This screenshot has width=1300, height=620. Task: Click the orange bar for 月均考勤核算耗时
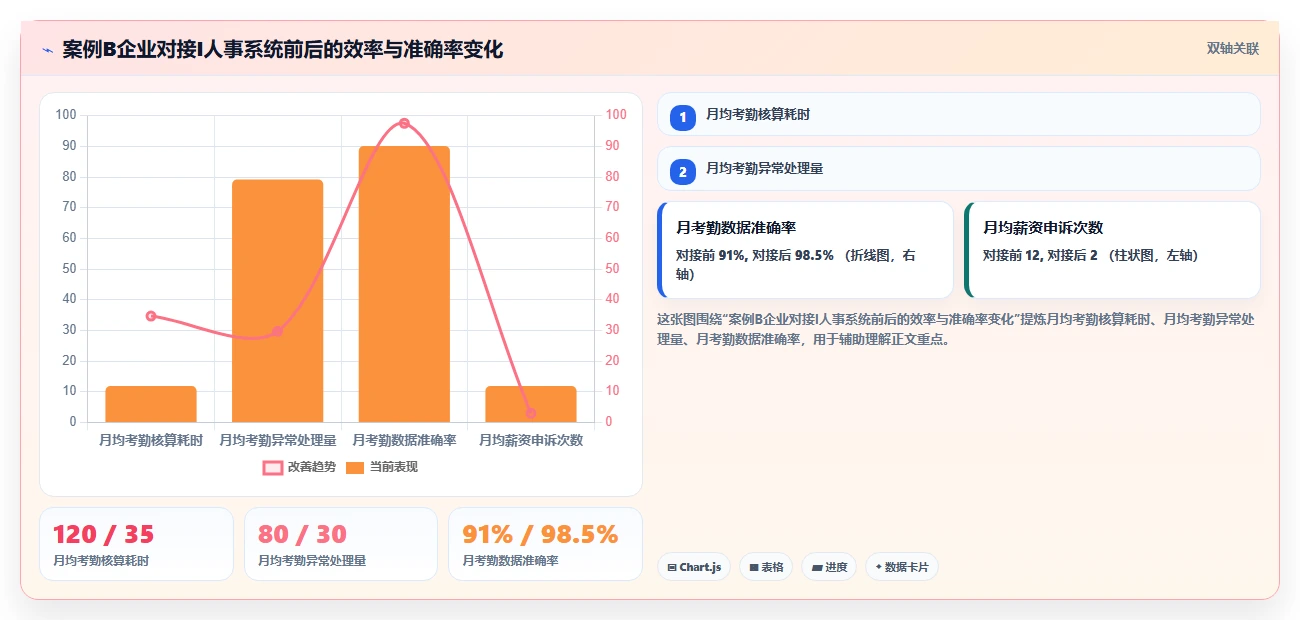click(x=151, y=404)
